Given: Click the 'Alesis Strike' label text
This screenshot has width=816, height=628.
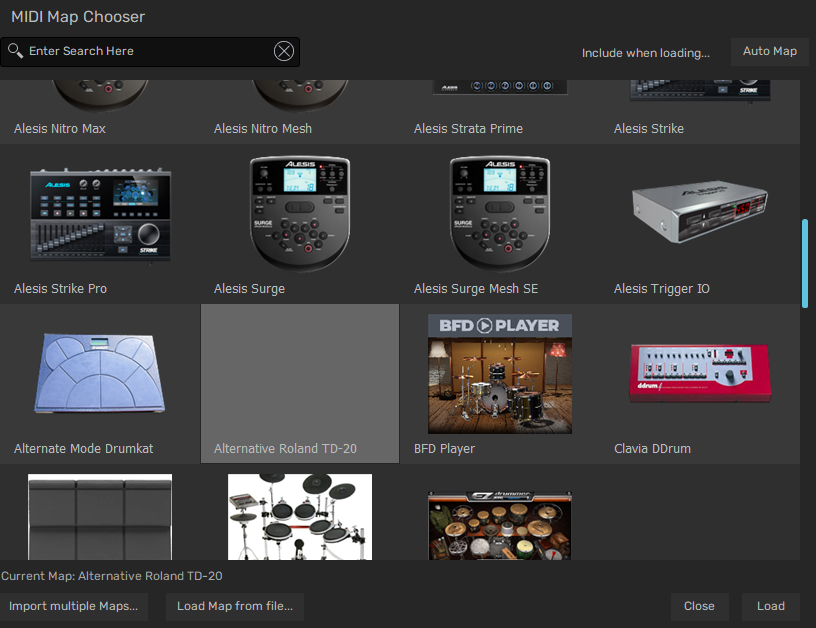Looking at the screenshot, I should [x=648, y=129].
